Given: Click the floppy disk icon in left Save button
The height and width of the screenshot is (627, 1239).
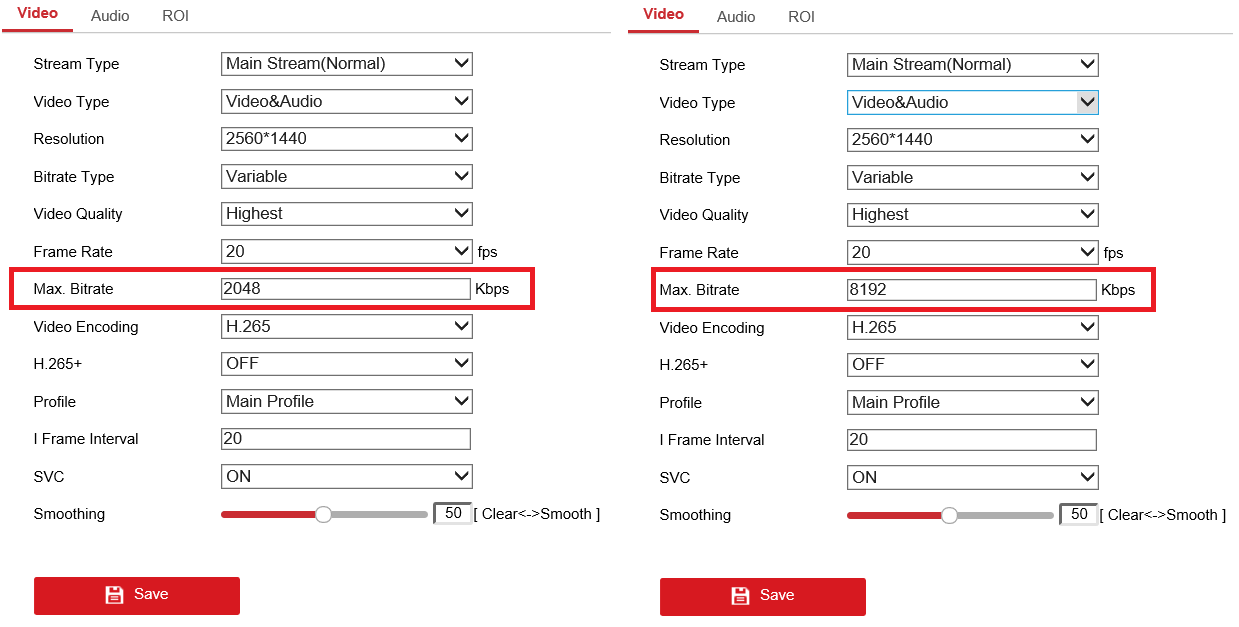Looking at the screenshot, I should pyautogui.click(x=115, y=595).
